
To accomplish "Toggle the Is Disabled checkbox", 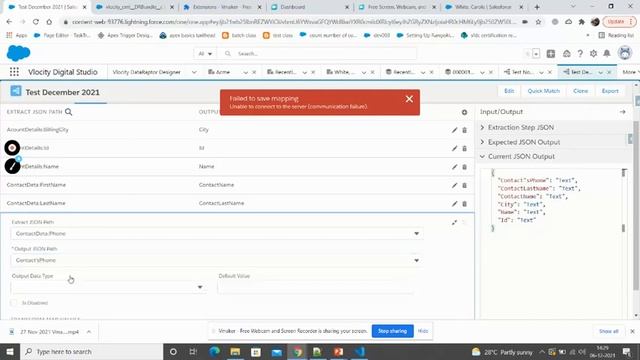I will [x=13, y=303].
